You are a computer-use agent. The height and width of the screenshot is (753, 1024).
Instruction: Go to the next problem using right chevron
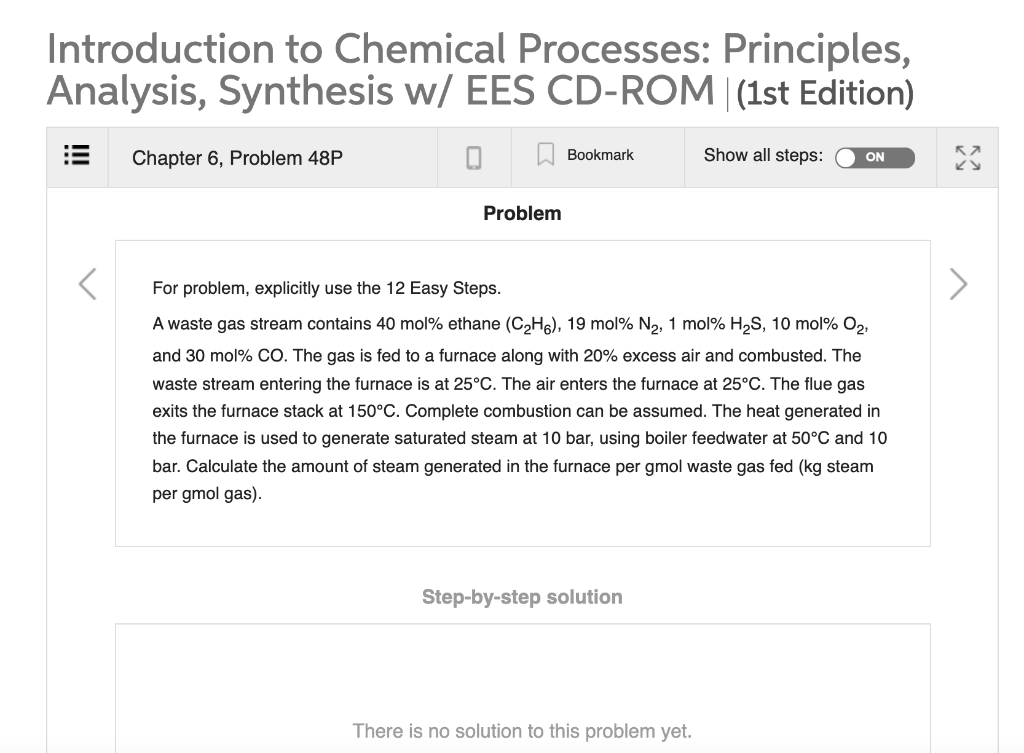(957, 284)
